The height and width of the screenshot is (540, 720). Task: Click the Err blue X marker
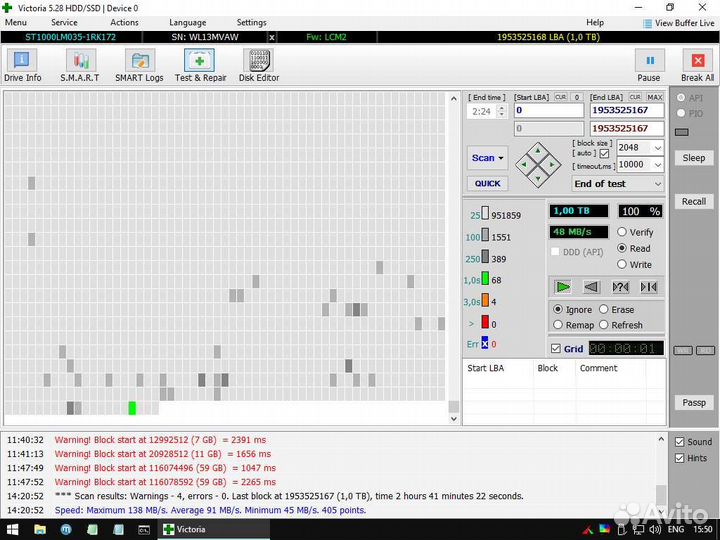[485, 343]
